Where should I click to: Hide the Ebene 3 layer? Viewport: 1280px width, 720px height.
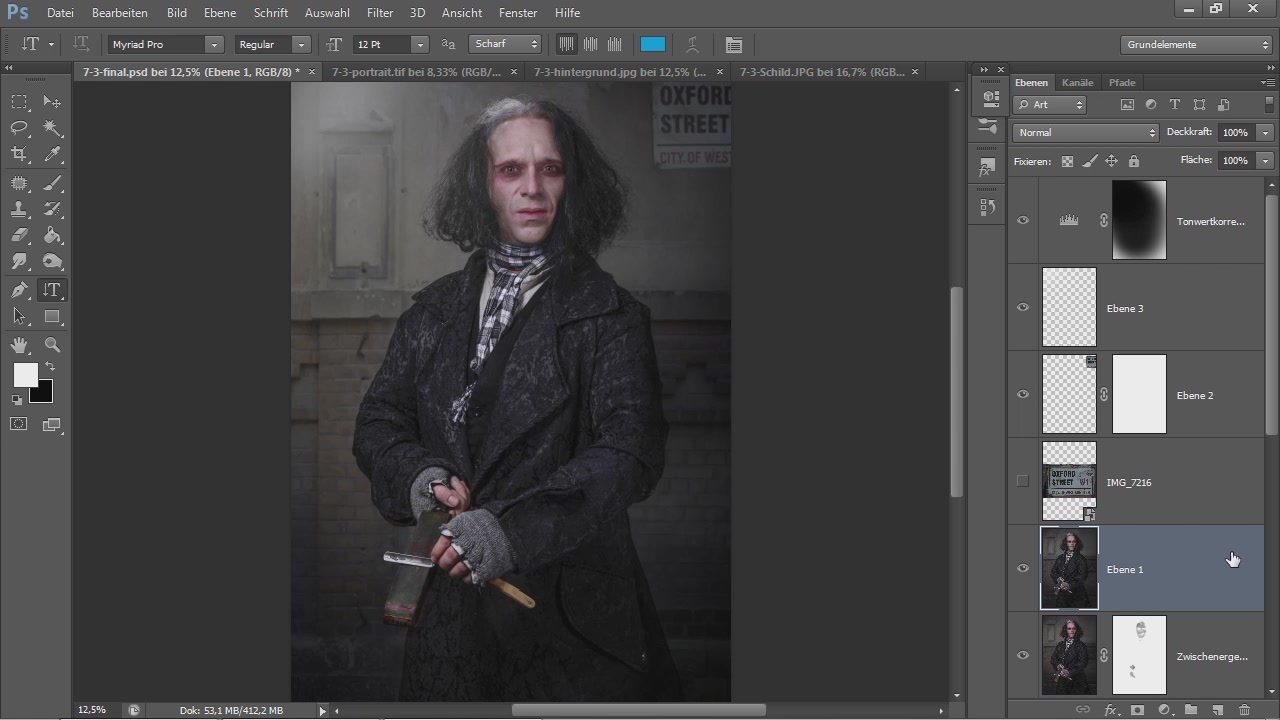pyautogui.click(x=1022, y=307)
